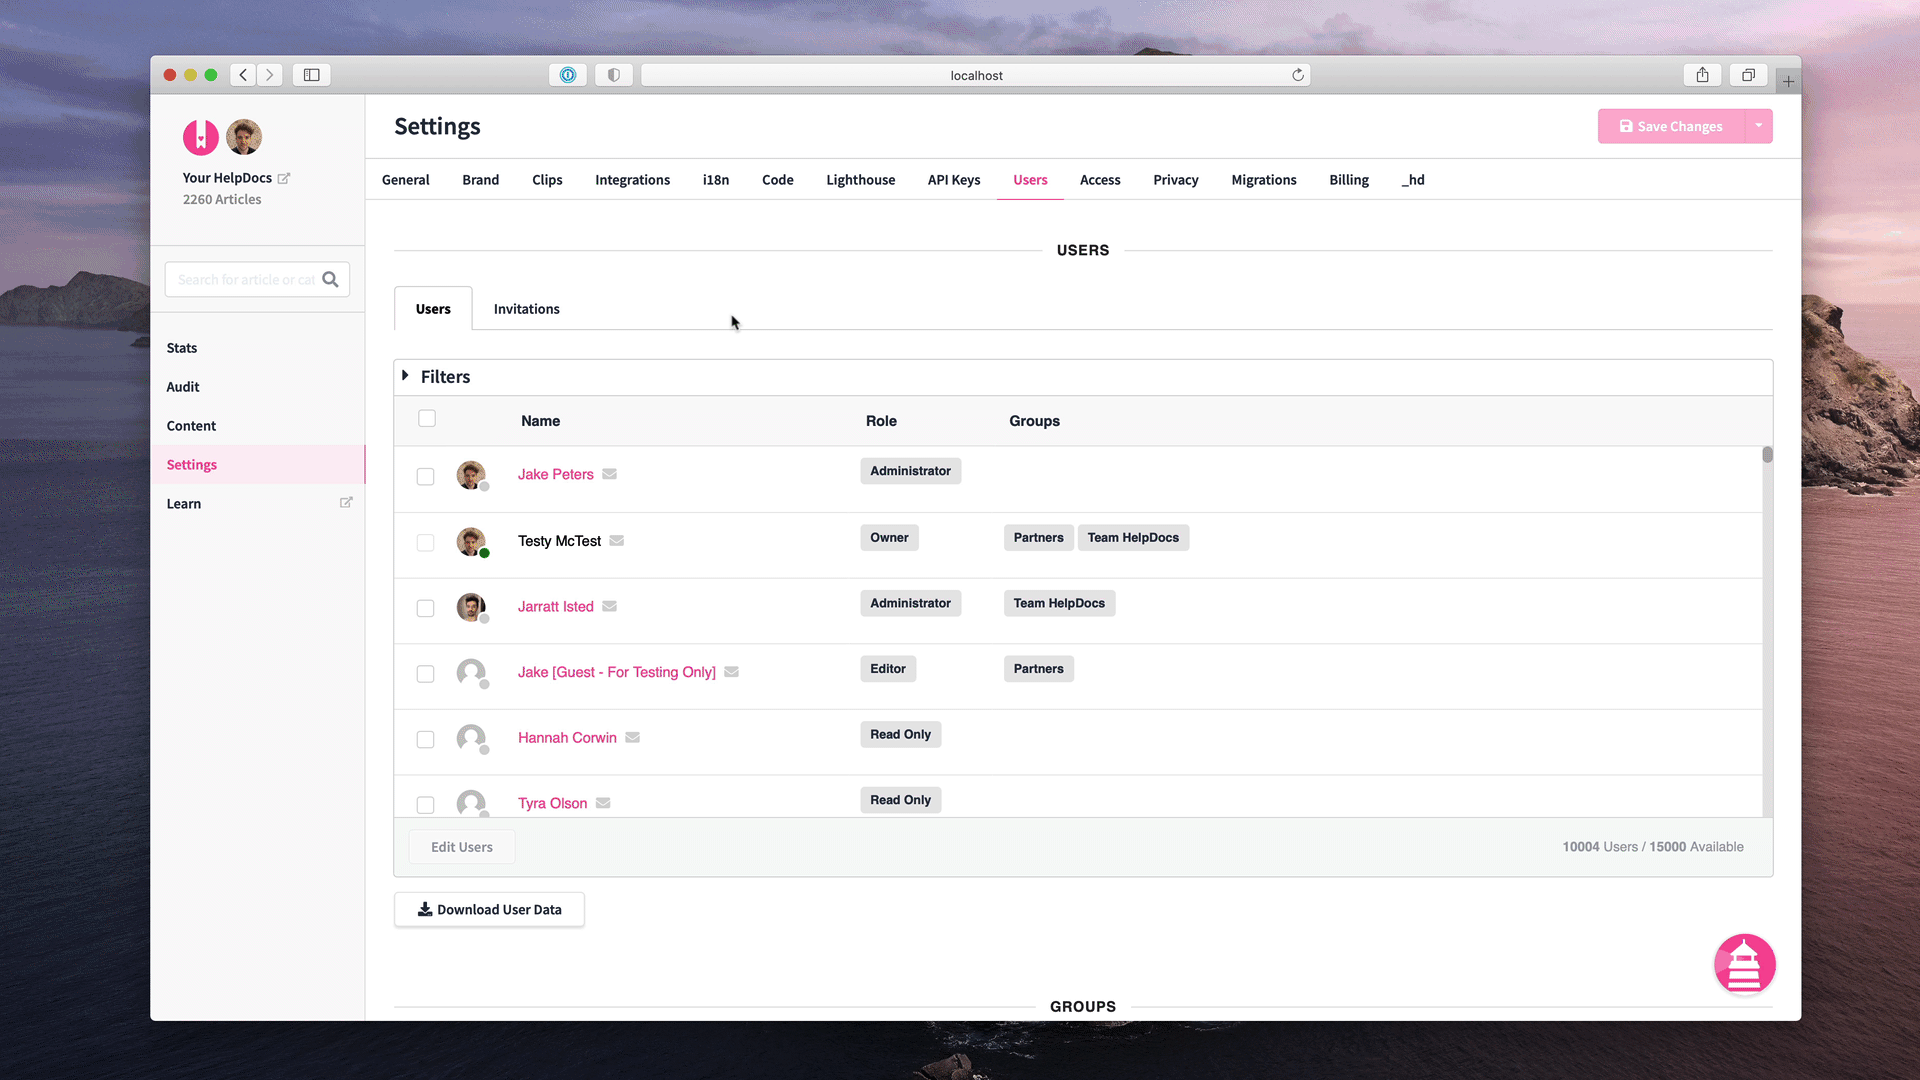Click the Safari sidebar toggle icon
Viewport: 1920px width, 1080px height.
coord(311,75)
